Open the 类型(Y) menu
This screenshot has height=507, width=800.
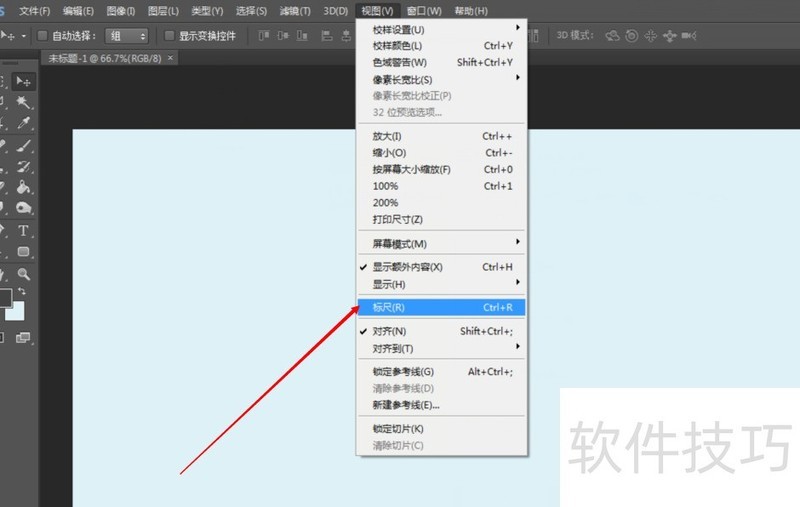coord(207,11)
